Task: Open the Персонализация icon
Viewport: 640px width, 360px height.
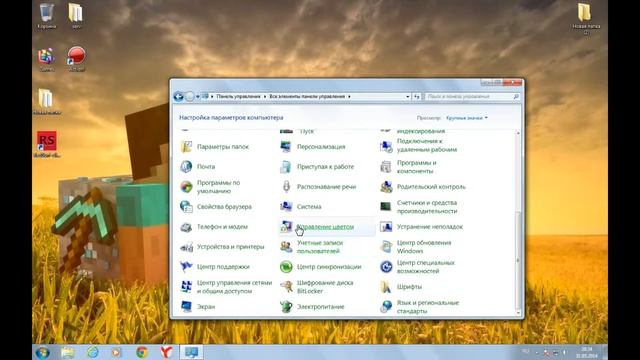Action: (286, 147)
